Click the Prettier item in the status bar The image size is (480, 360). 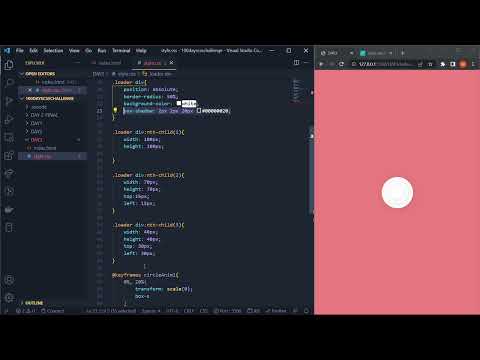pyautogui.click(x=276, y=311)
